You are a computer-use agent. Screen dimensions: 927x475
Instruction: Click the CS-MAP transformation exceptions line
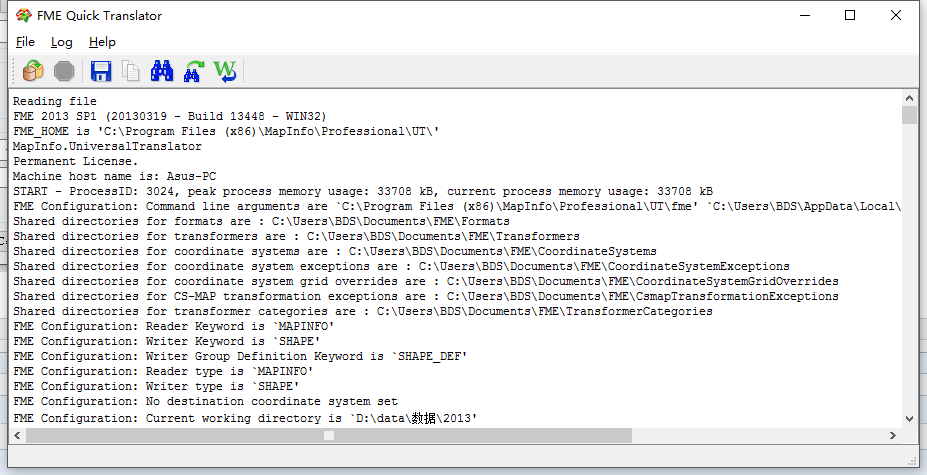(x=426, y=296)
